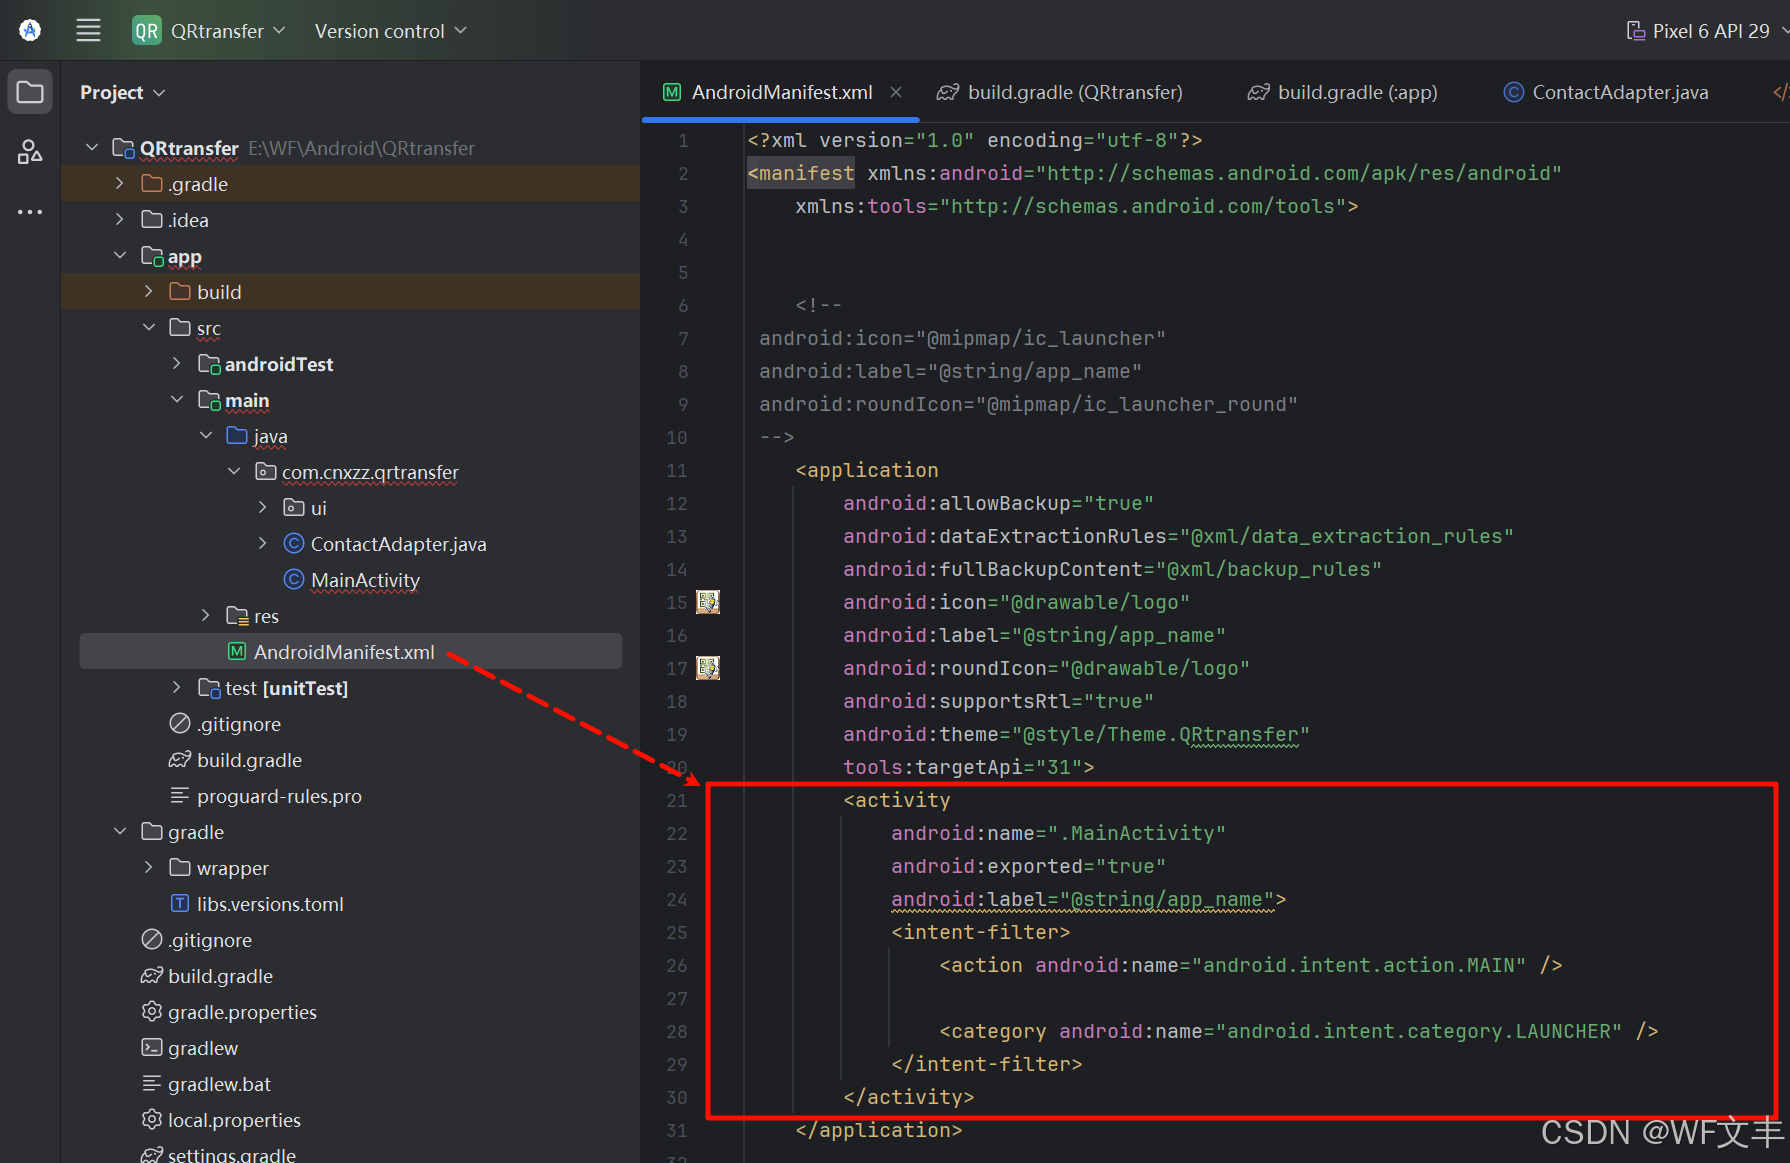Click gutter logo icon on line 15
Image resolution: width=1790 pixels, height=1163 pixels.
click(708, 602)
